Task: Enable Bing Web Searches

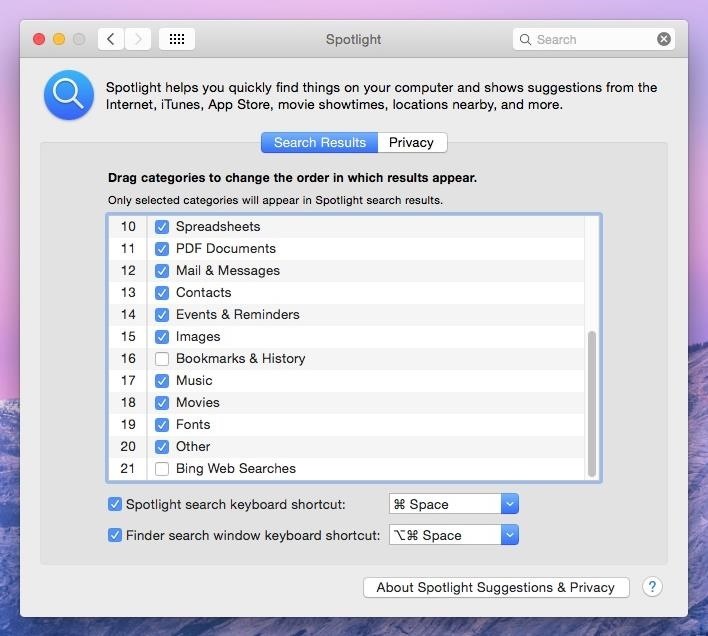Action: click(162, 469)
